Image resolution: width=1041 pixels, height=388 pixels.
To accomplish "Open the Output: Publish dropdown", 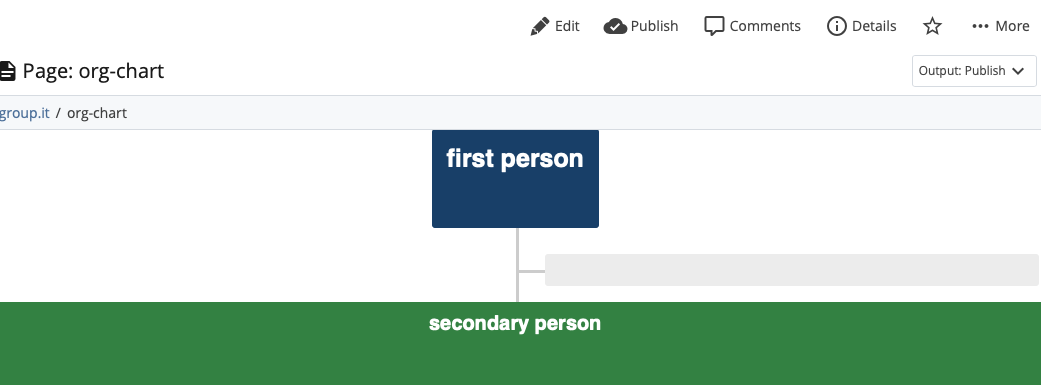I will click(x=974, y=71).
